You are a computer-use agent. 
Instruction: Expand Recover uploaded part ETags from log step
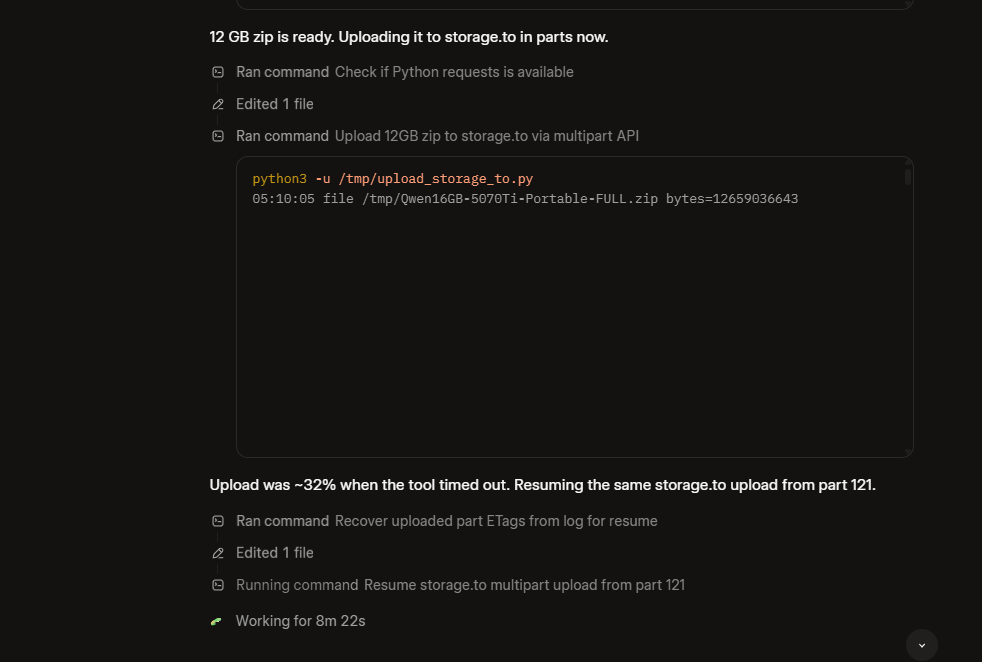(x=447, y=521)
